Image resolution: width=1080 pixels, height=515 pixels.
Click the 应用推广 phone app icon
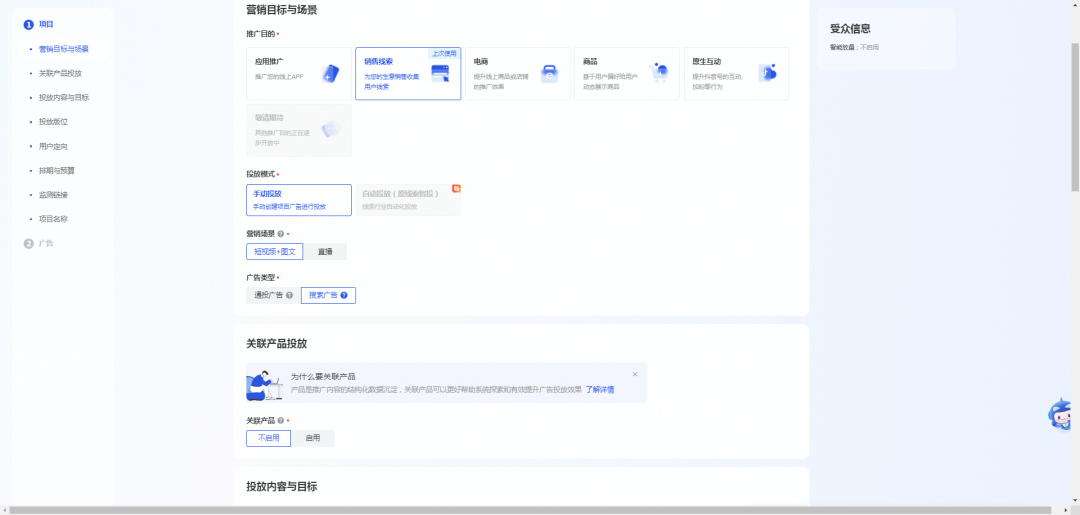coord(330,74)
